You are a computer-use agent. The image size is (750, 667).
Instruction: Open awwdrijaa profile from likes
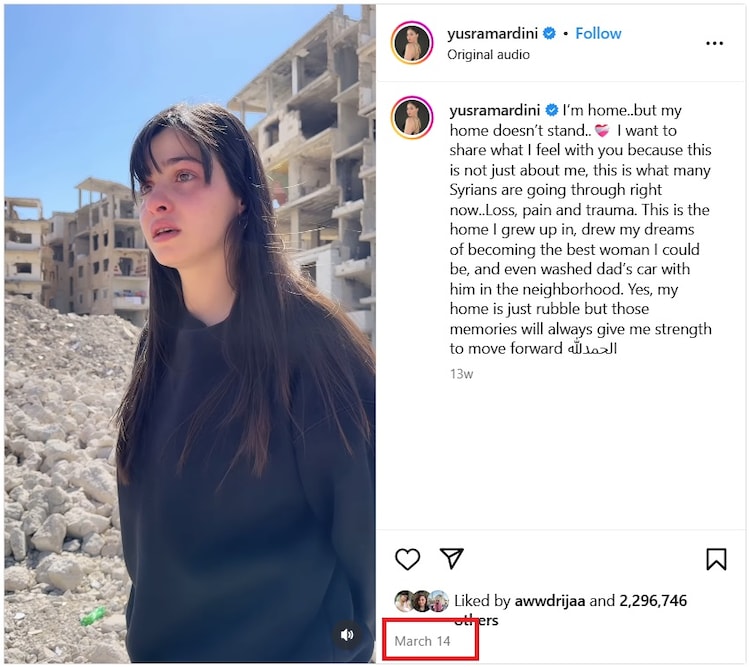click(x=550, y=600)
